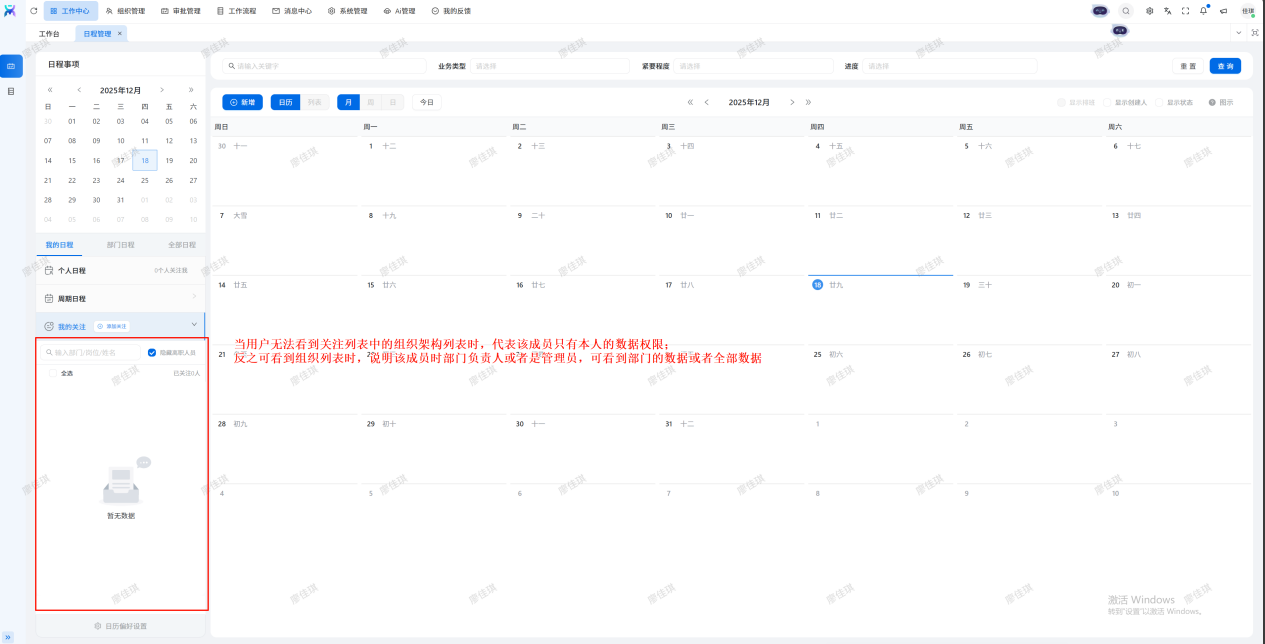This screenshot has height=644, width=1265.
Task: Open the 组织管理 menu
Action: coord(125,11)
